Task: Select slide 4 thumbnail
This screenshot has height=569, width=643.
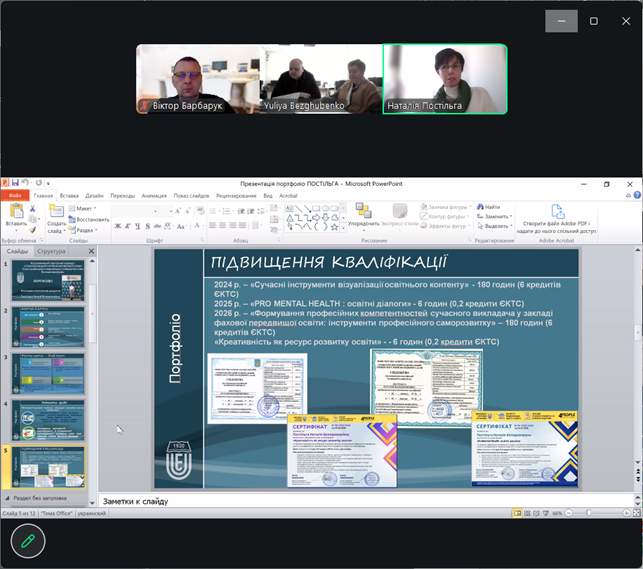Action: point(48,421)
